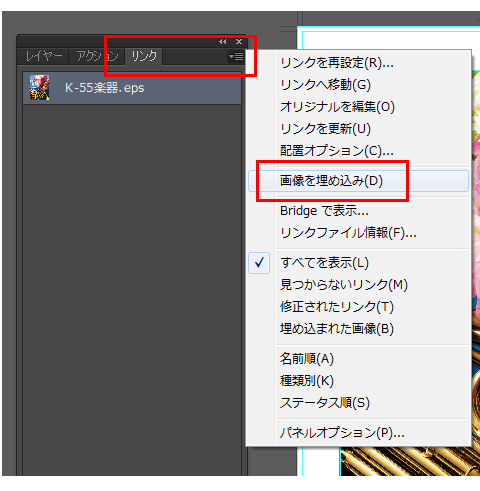The height and width of the screenshot is (491, 480).
Task: Open リンクファイル情報(F)... from the menu
Action: [x=348, y=233]
